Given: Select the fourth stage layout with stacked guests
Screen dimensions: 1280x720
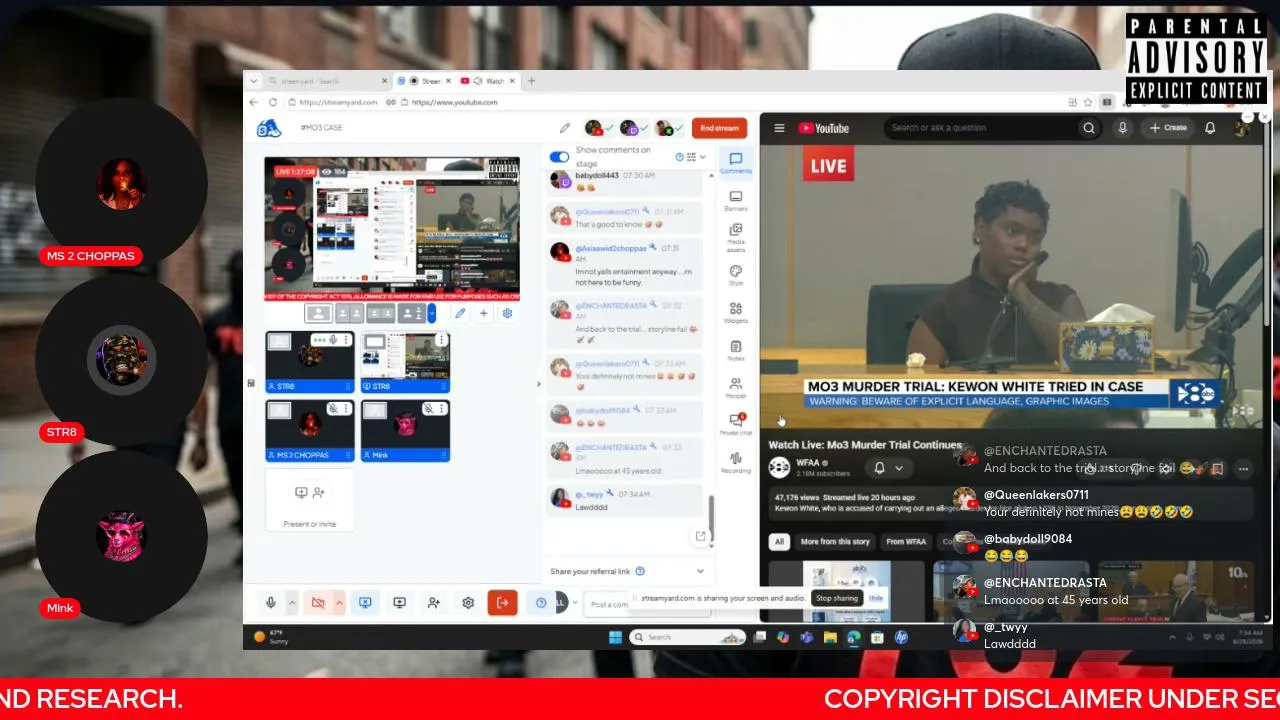Looking at the screenshot, I should click(411, 313).
